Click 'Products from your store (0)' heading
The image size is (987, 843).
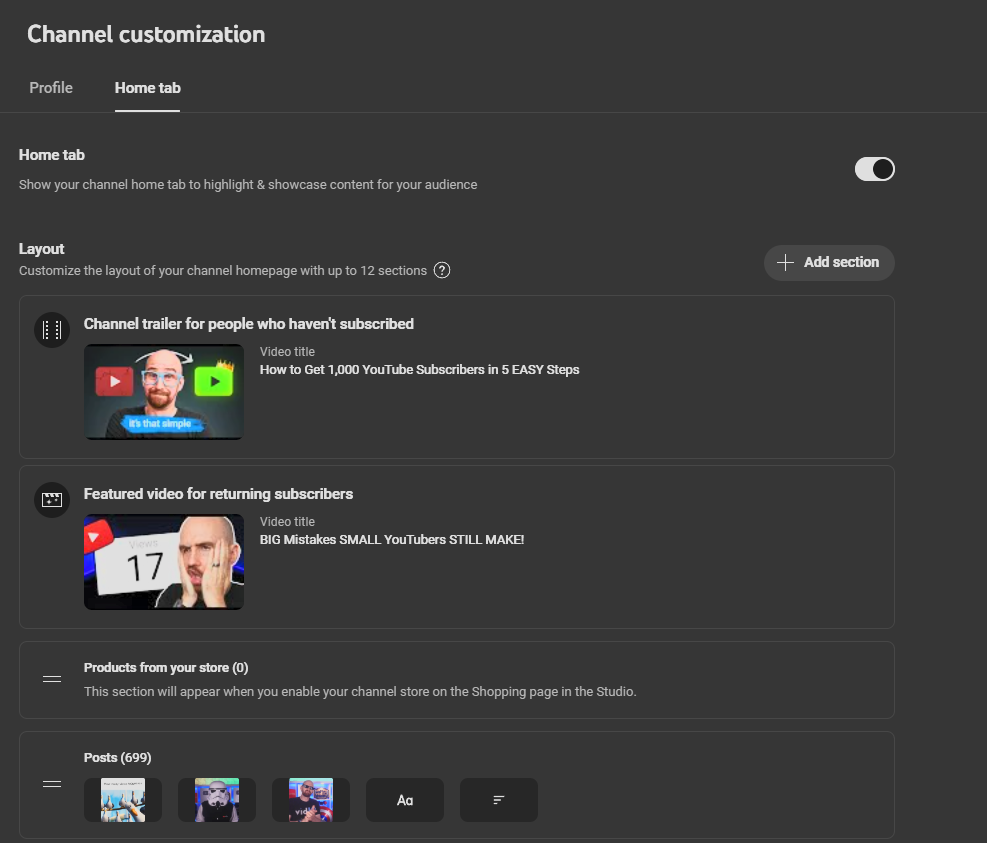pos(166,667)
